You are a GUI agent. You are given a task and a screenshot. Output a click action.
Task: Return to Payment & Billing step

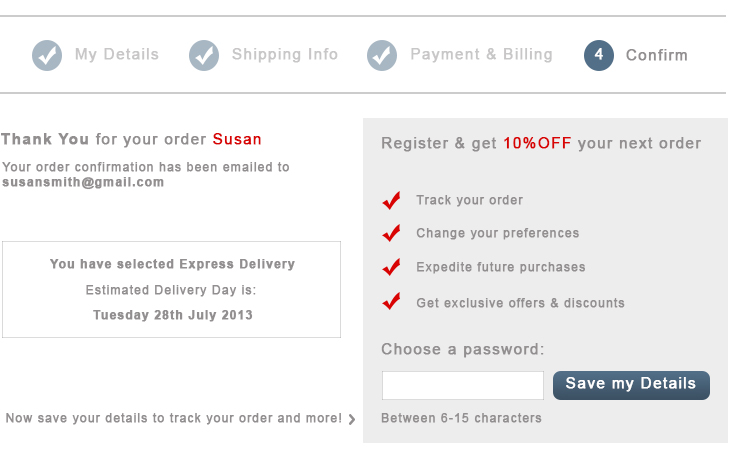(481, 54)
